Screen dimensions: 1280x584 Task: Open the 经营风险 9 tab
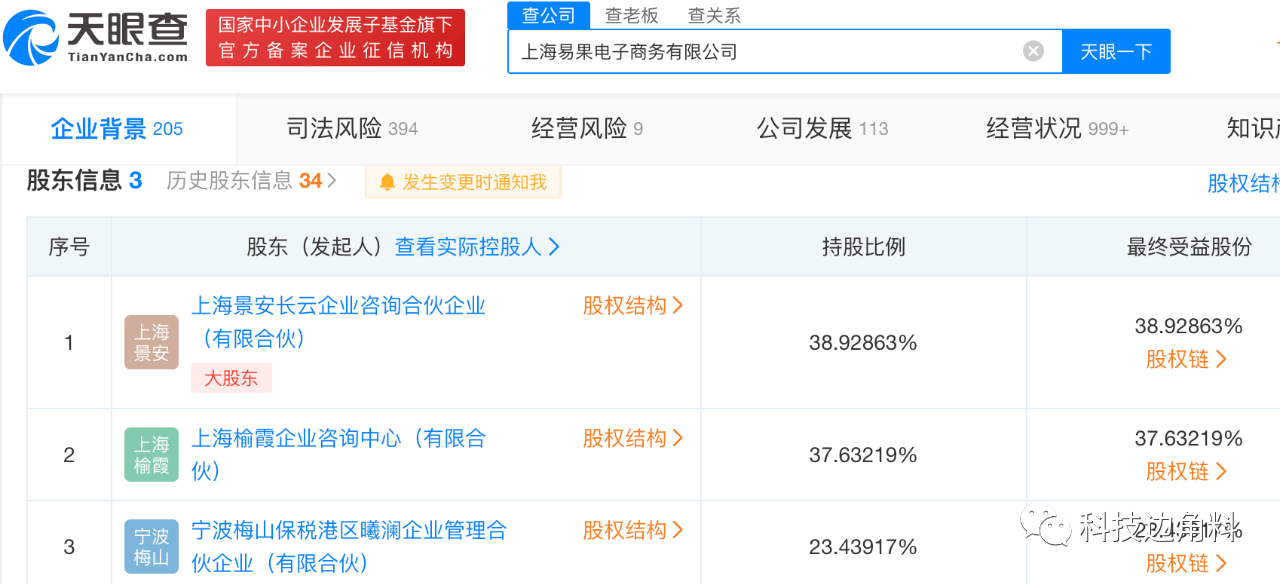coord(587,129)
